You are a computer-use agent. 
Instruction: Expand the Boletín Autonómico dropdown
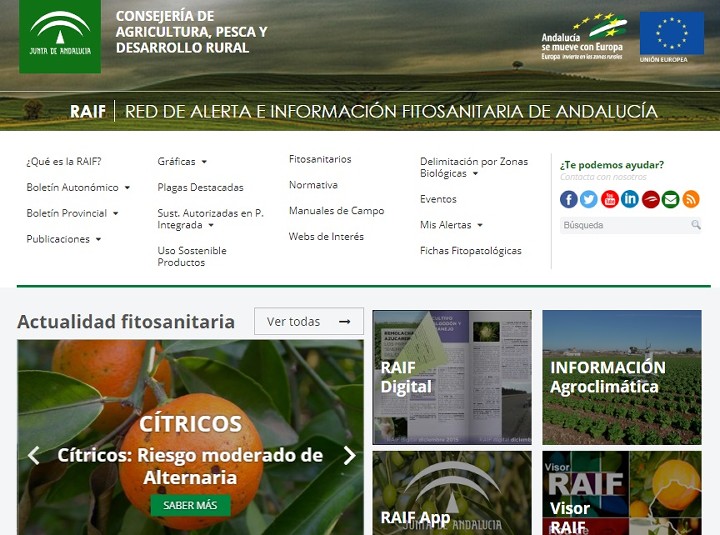tap(78, 188)
